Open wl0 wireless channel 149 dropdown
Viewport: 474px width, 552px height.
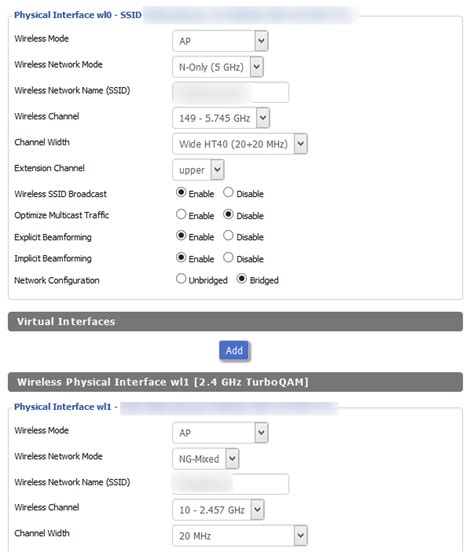221,118
